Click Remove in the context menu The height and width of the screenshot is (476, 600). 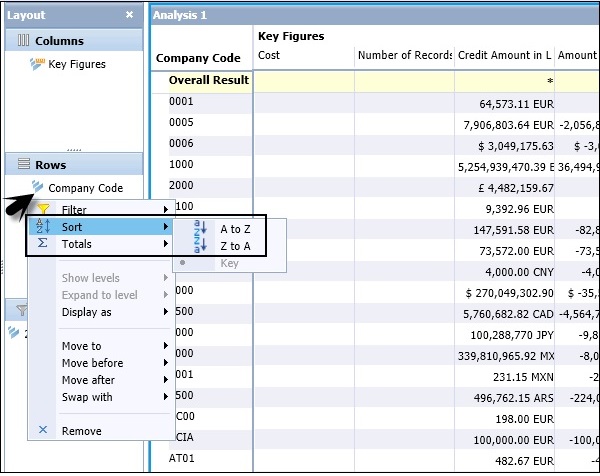pyautogui.click(x=81, y=431)
